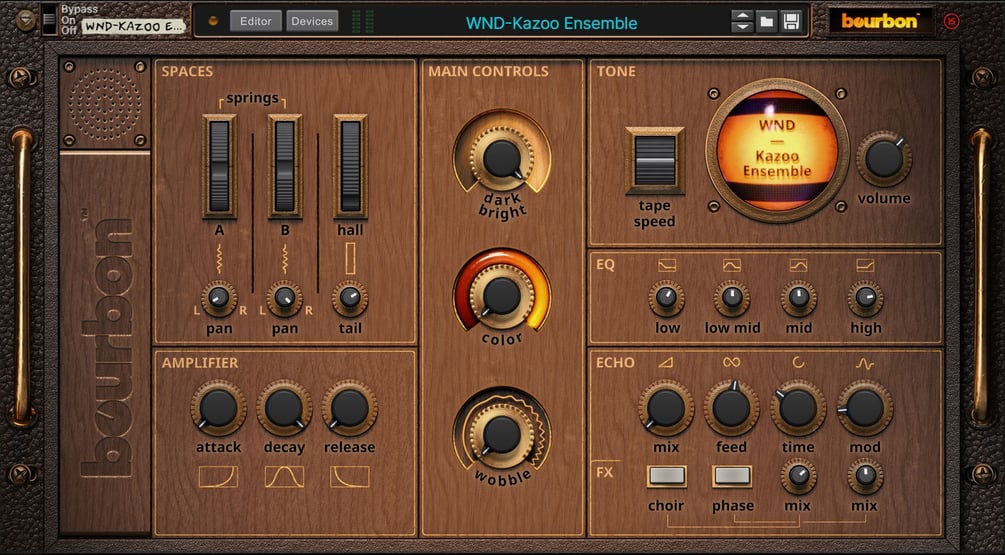
Task: Click the bourbon logo badge
Action: pyautogui.click(x=879, y=21)
